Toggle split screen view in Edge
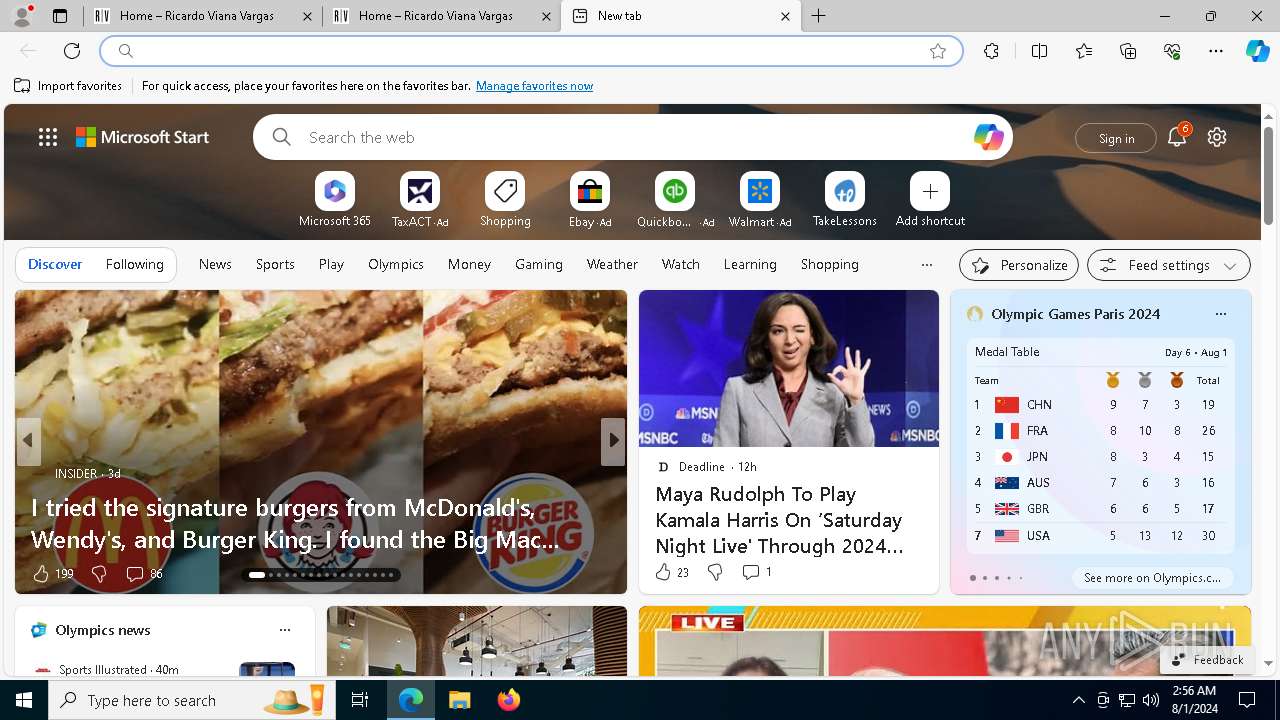 pos(1040,51)
